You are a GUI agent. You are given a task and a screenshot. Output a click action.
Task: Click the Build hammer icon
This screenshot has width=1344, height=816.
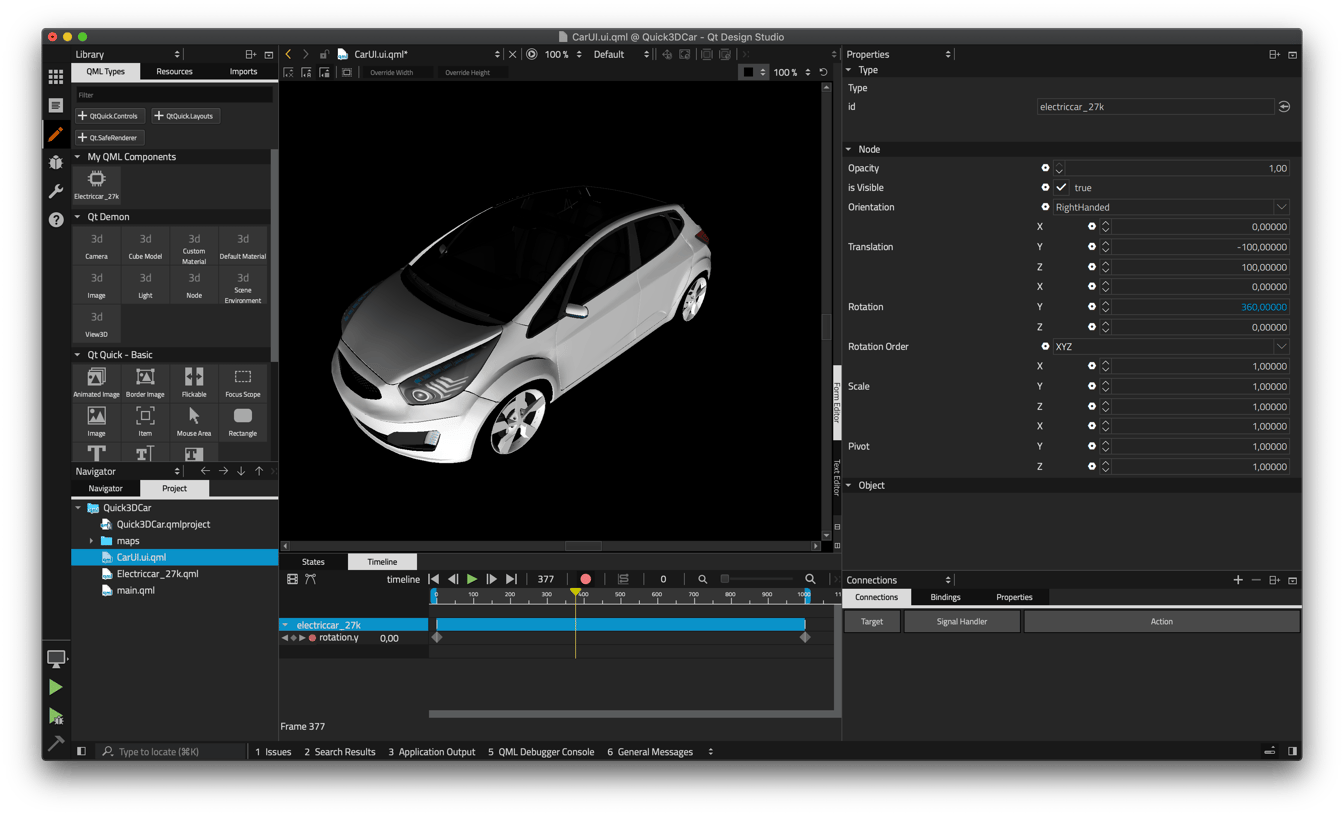56,743
